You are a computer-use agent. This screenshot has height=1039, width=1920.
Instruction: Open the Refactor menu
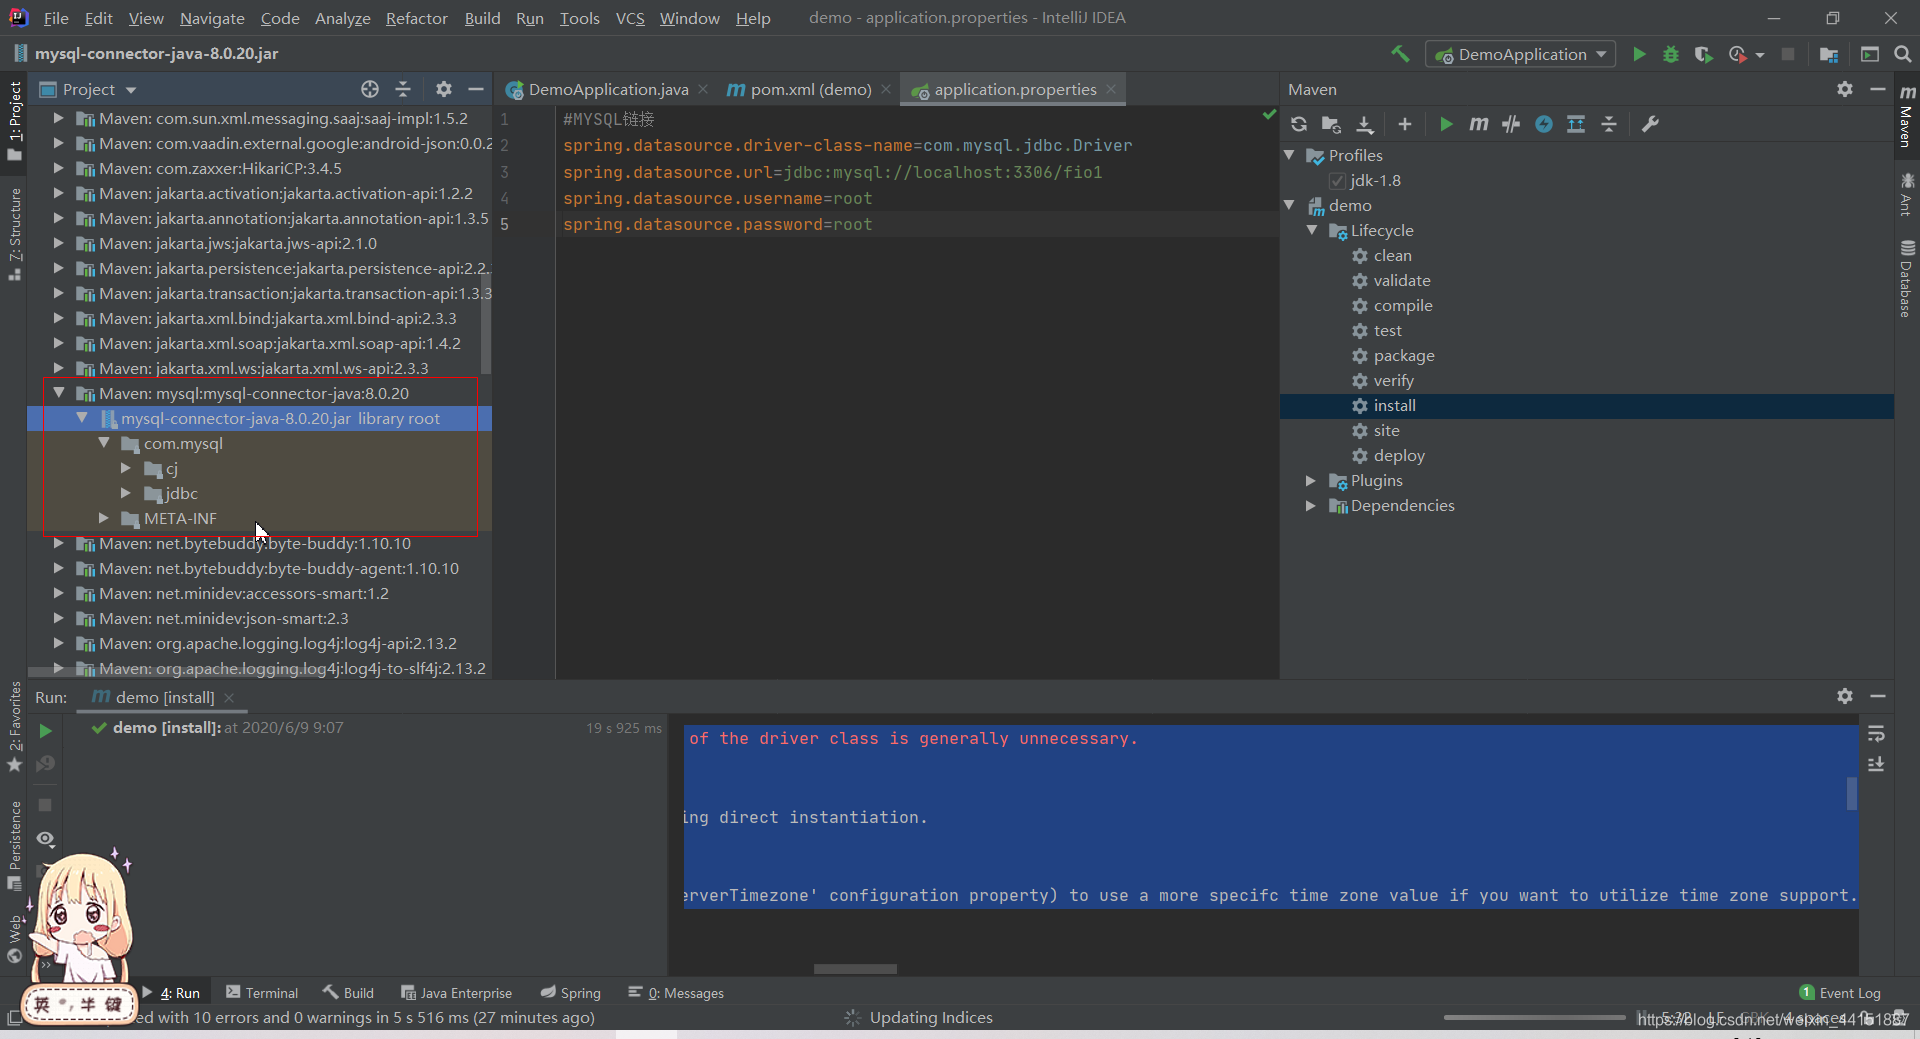click(417, 18)
